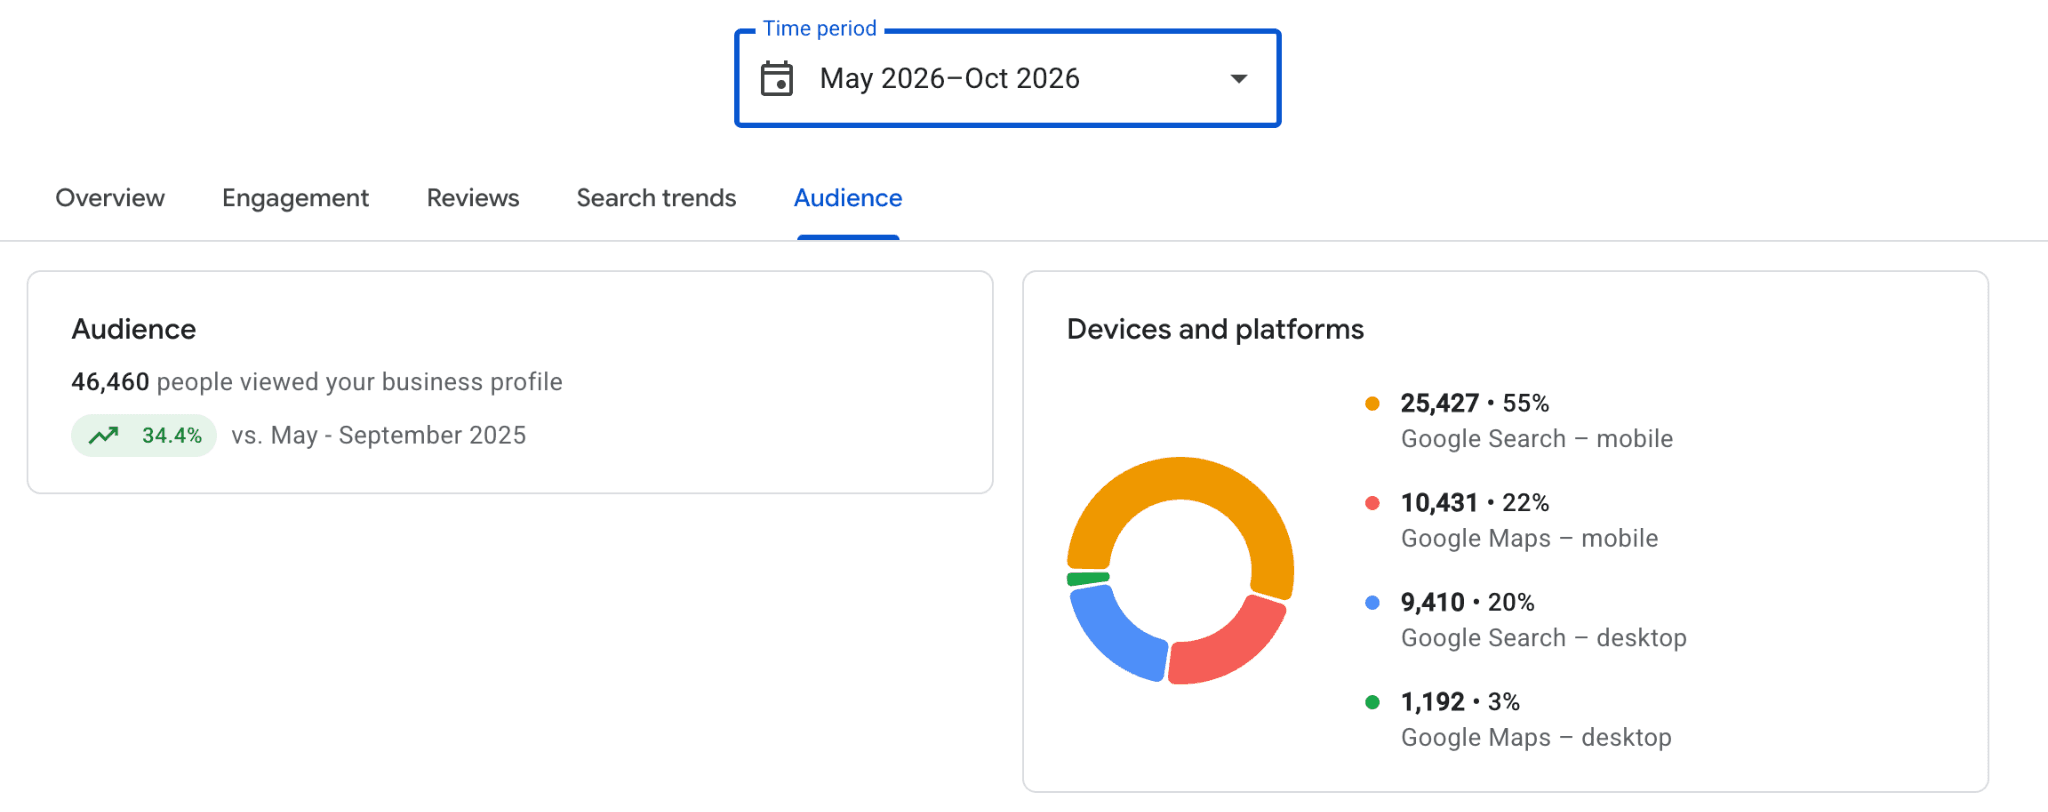Click the Audience card heading

click(134, 329)
